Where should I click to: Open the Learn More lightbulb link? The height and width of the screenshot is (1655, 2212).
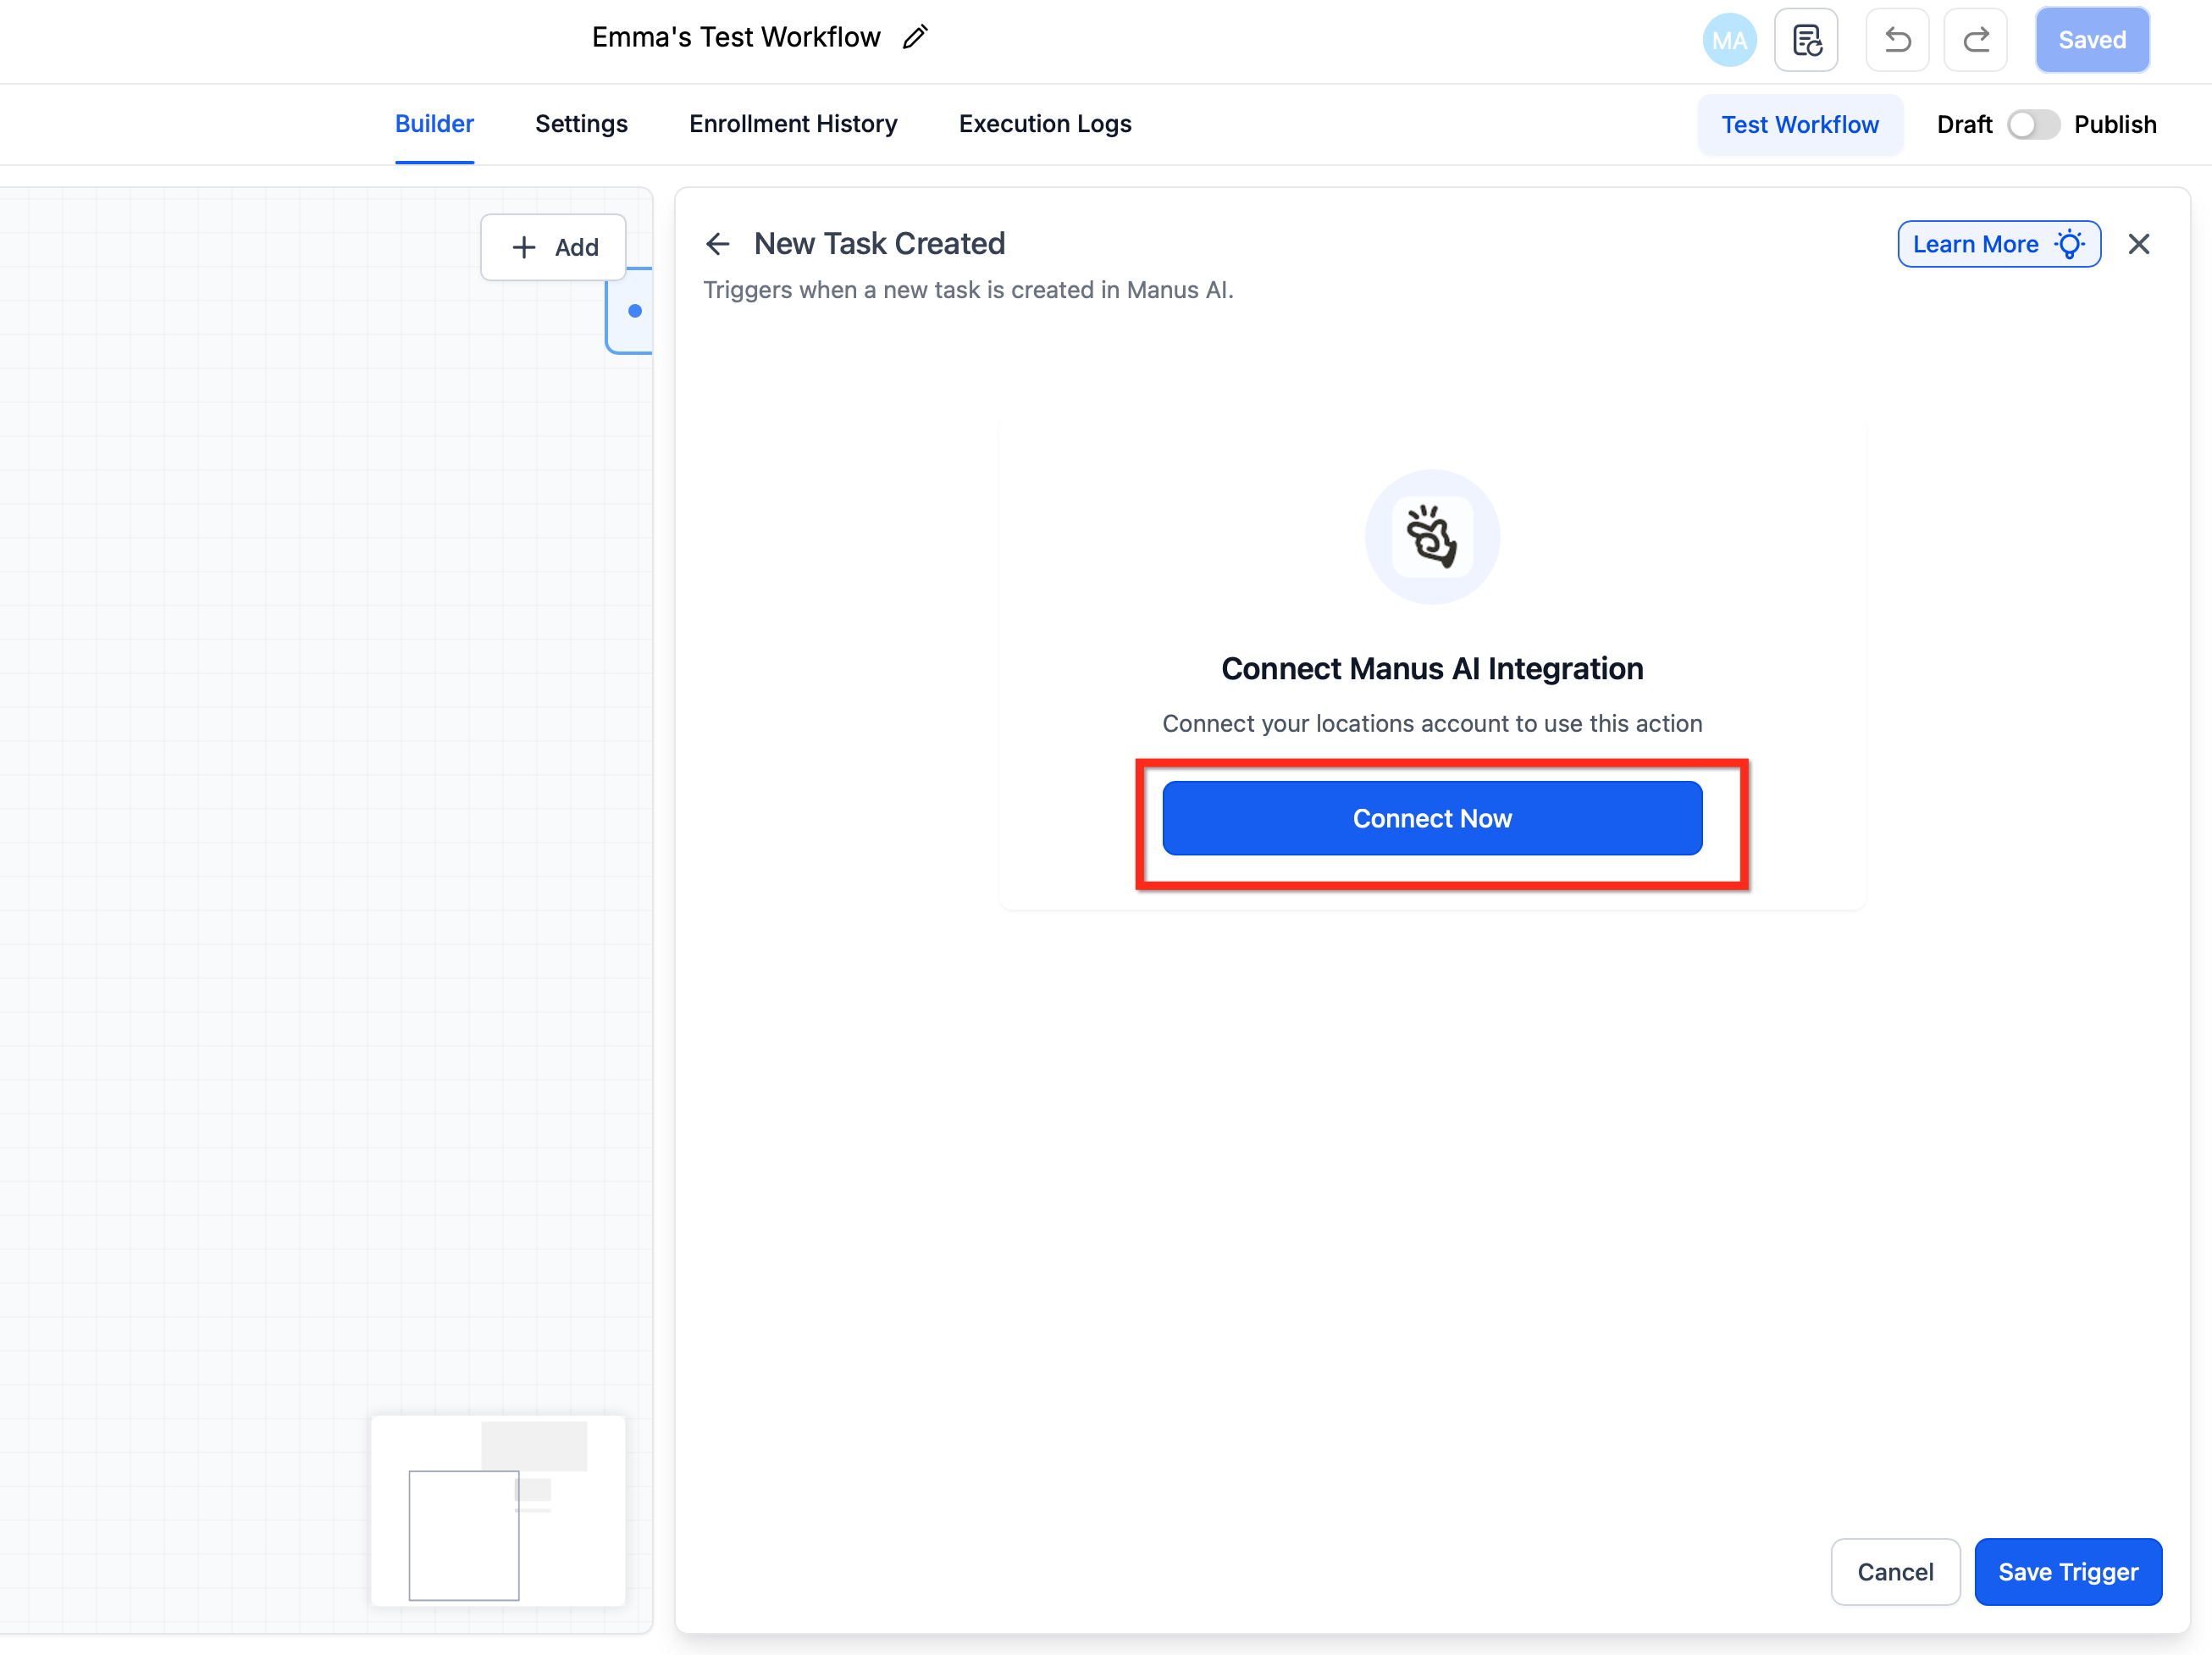click(1998, 244)
